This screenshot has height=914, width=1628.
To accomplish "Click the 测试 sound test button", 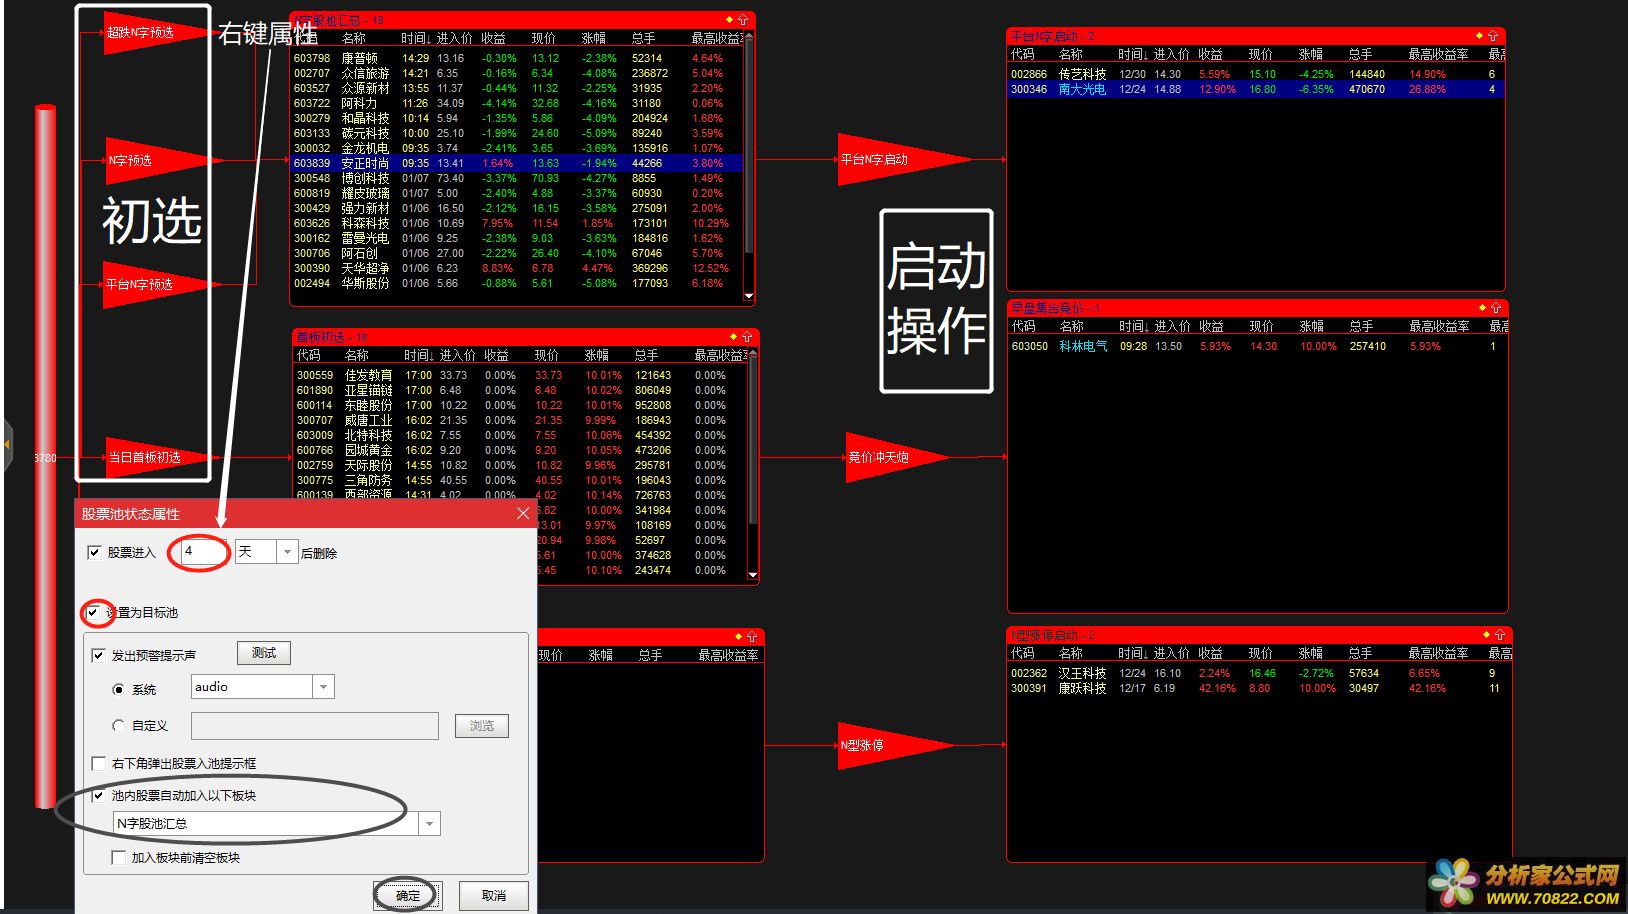I will 264,653.
